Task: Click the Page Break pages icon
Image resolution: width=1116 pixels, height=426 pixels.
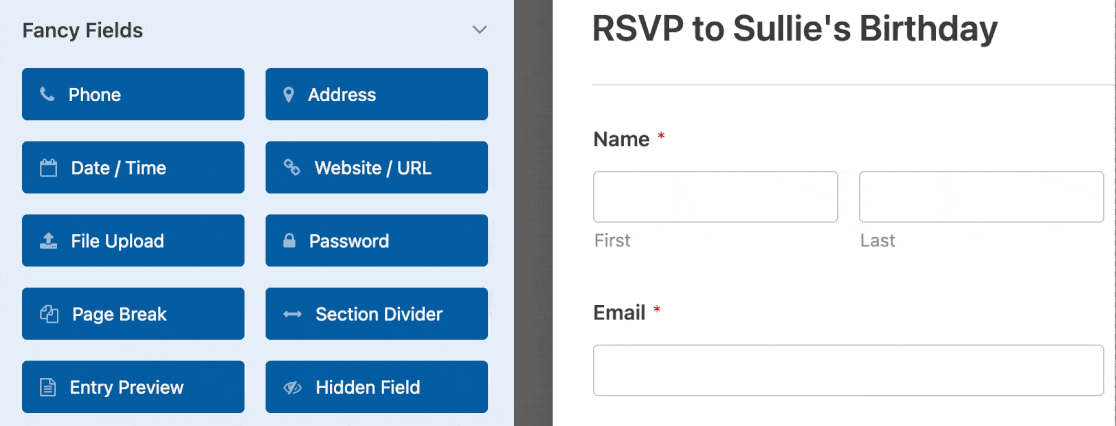Action: pyautogui.click(x=48, y=314)
